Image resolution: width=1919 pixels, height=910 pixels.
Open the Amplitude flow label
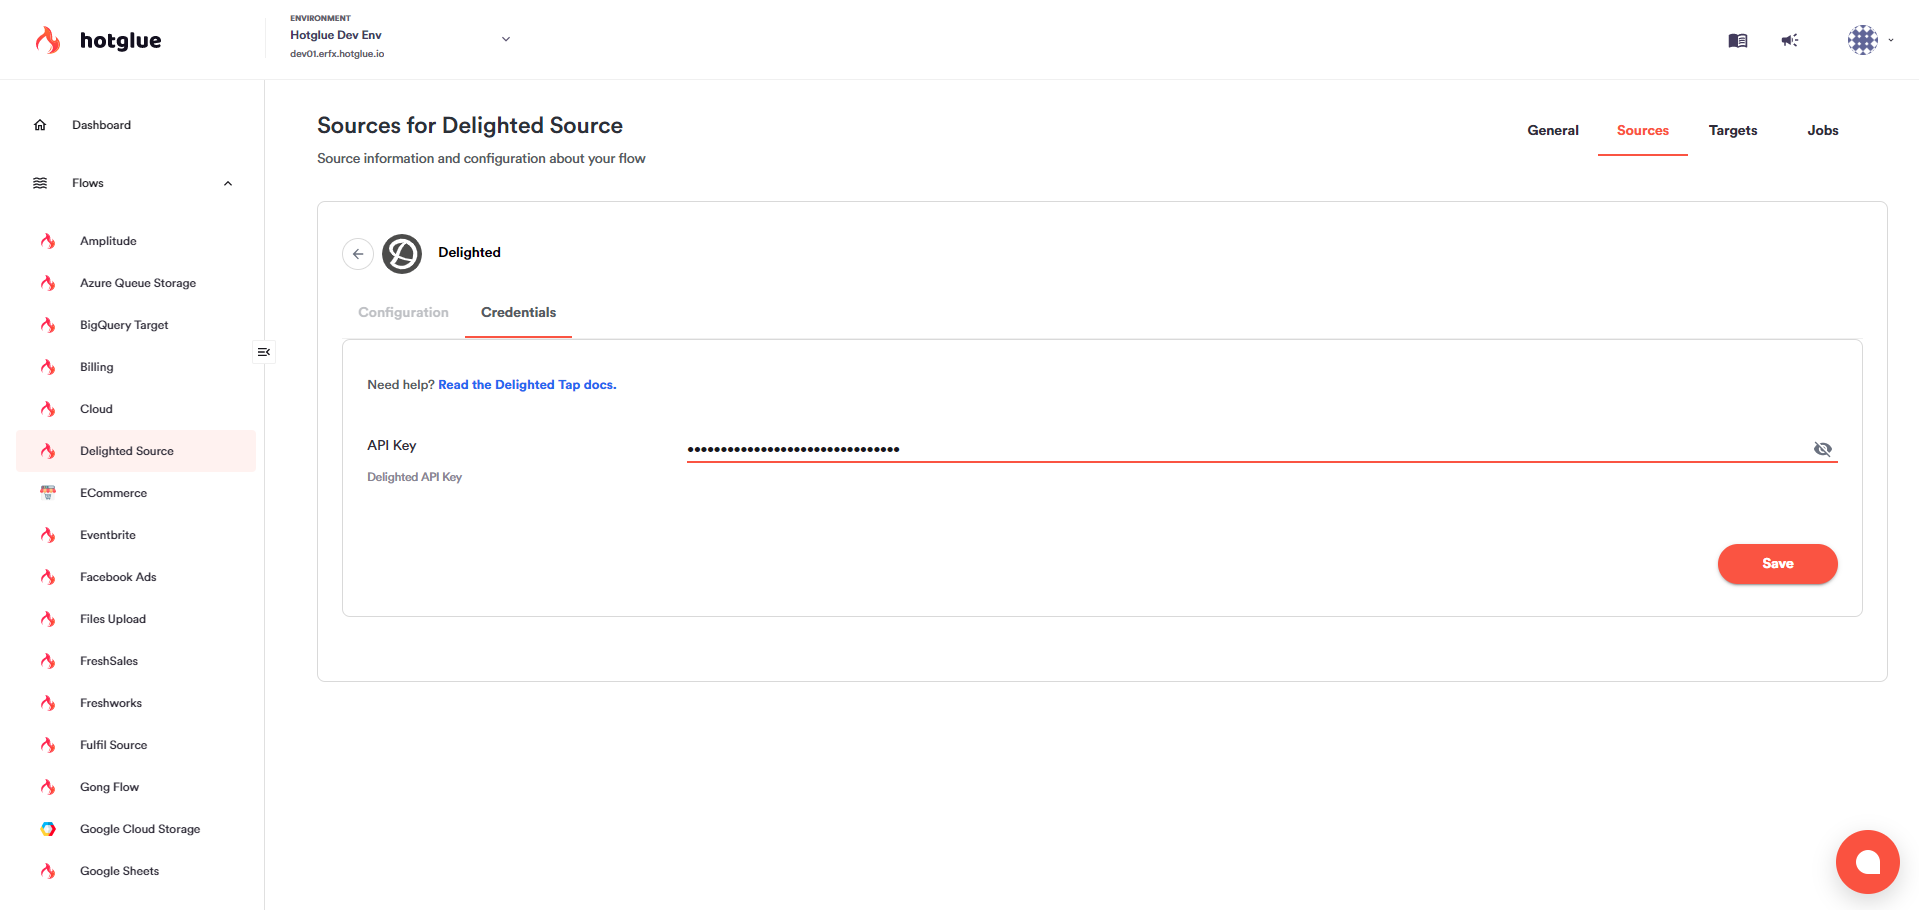[108, 241]
